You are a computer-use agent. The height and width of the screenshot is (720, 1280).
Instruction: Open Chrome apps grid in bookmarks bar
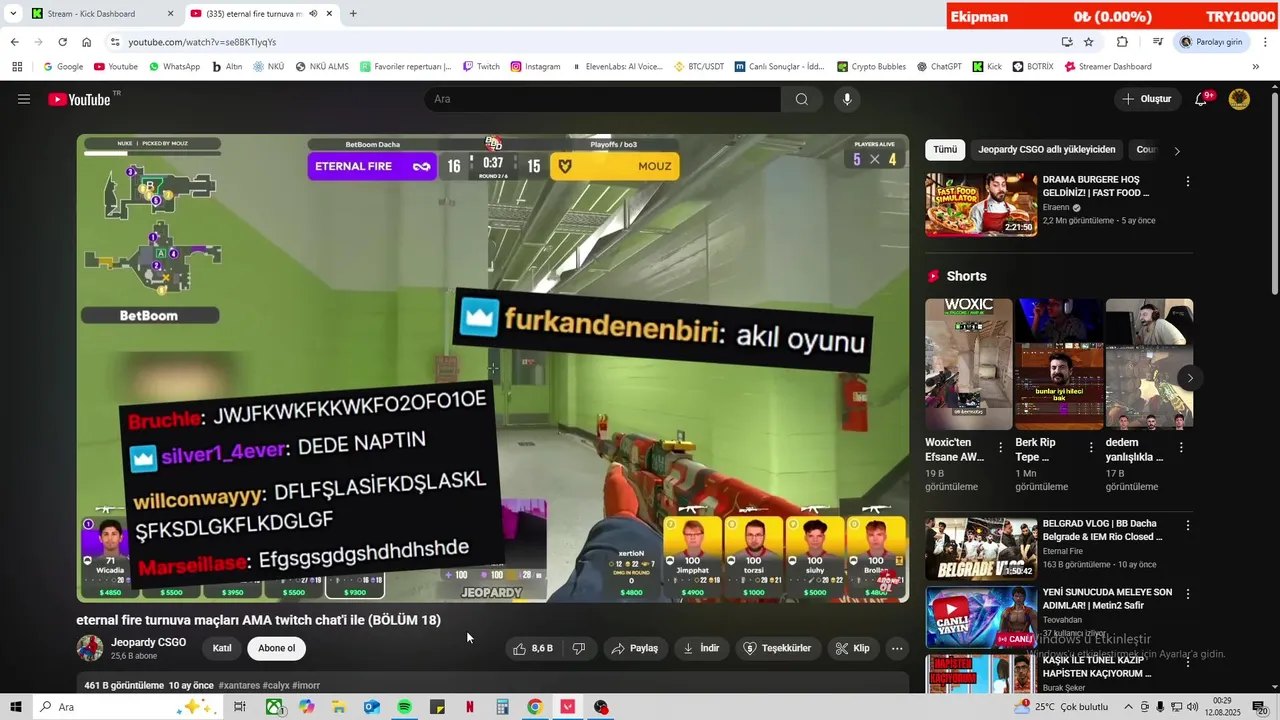point(17,67)
